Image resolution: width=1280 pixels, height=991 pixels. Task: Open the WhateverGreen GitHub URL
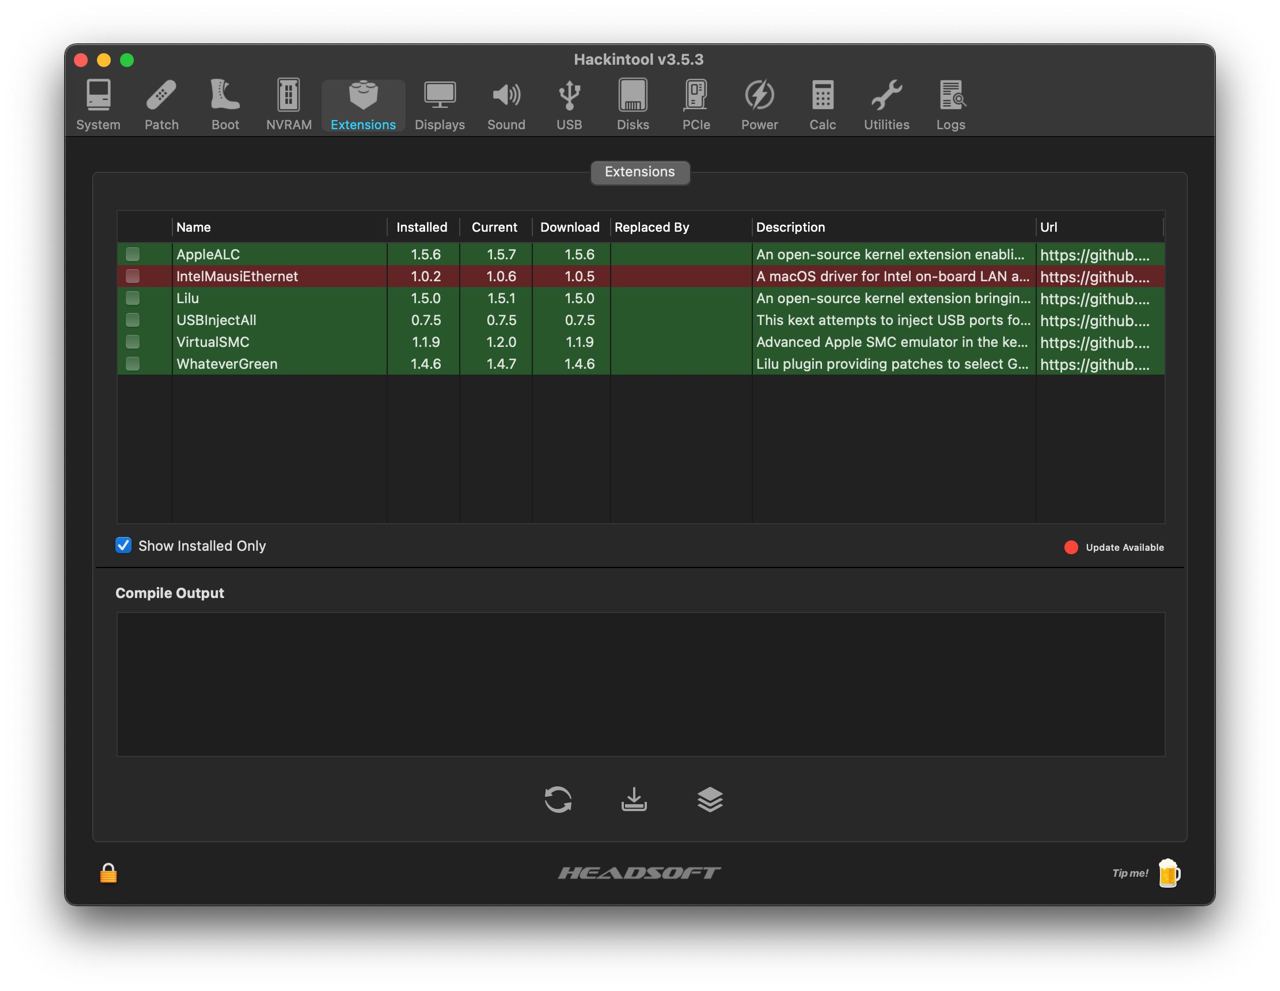pos(1095,365)
